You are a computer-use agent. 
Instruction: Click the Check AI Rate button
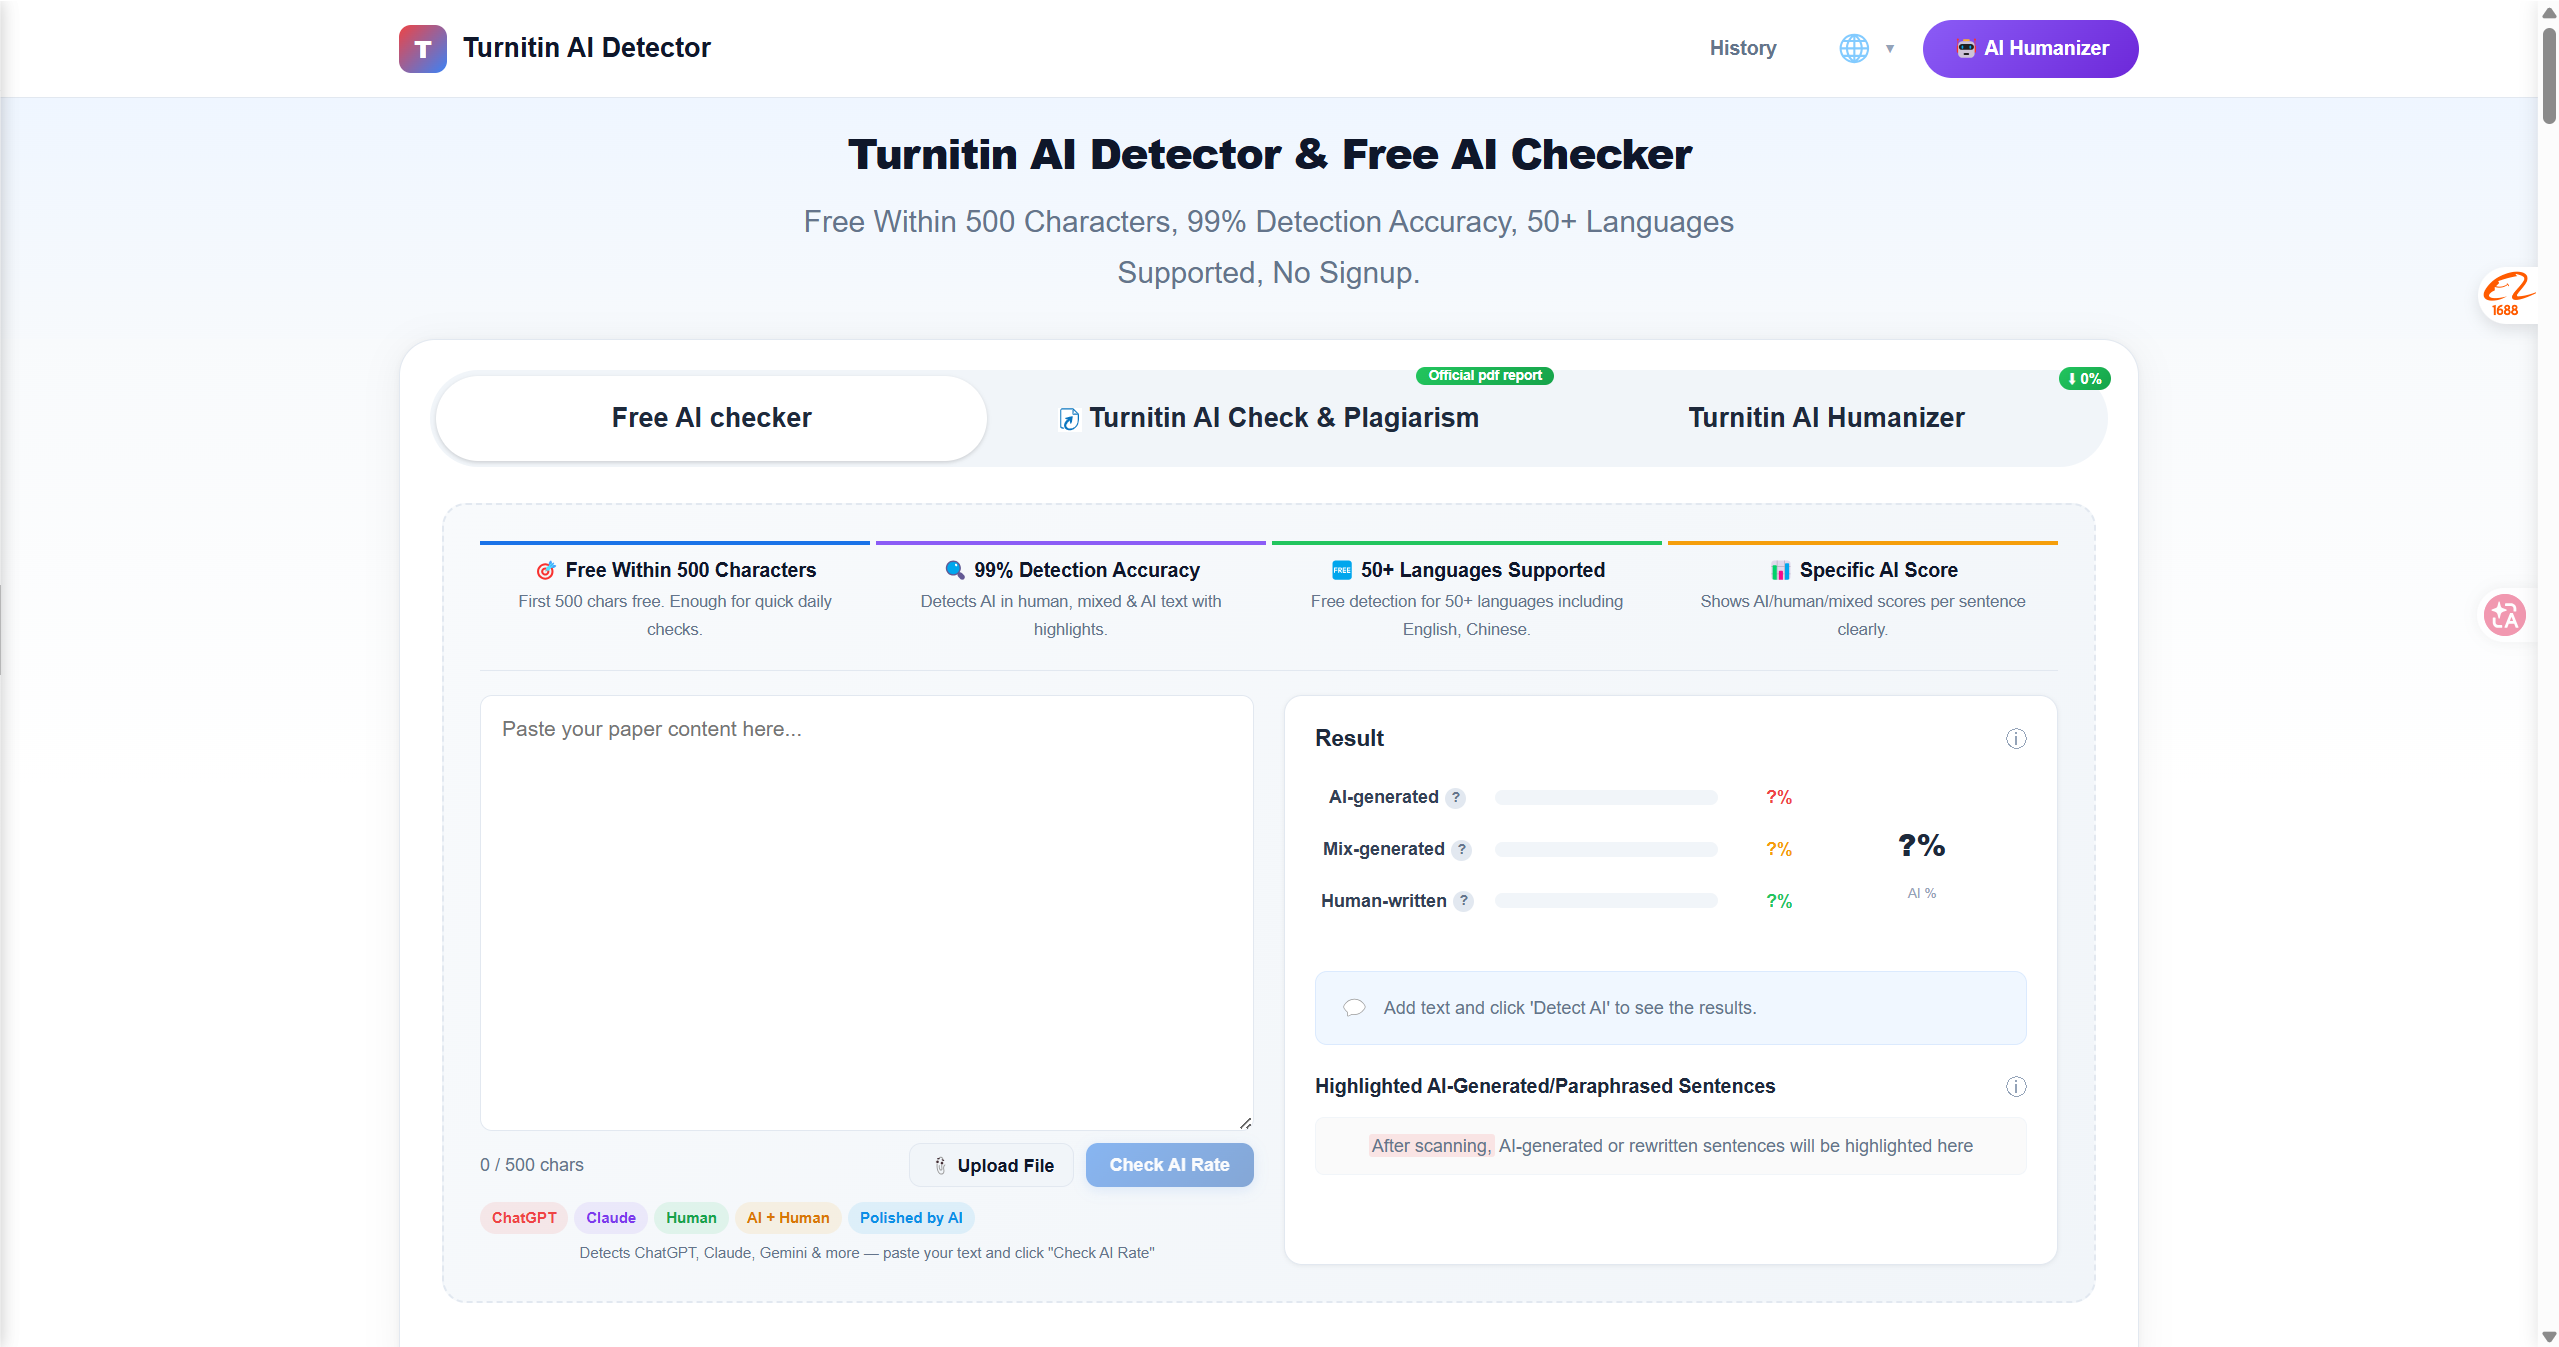1169,1165
